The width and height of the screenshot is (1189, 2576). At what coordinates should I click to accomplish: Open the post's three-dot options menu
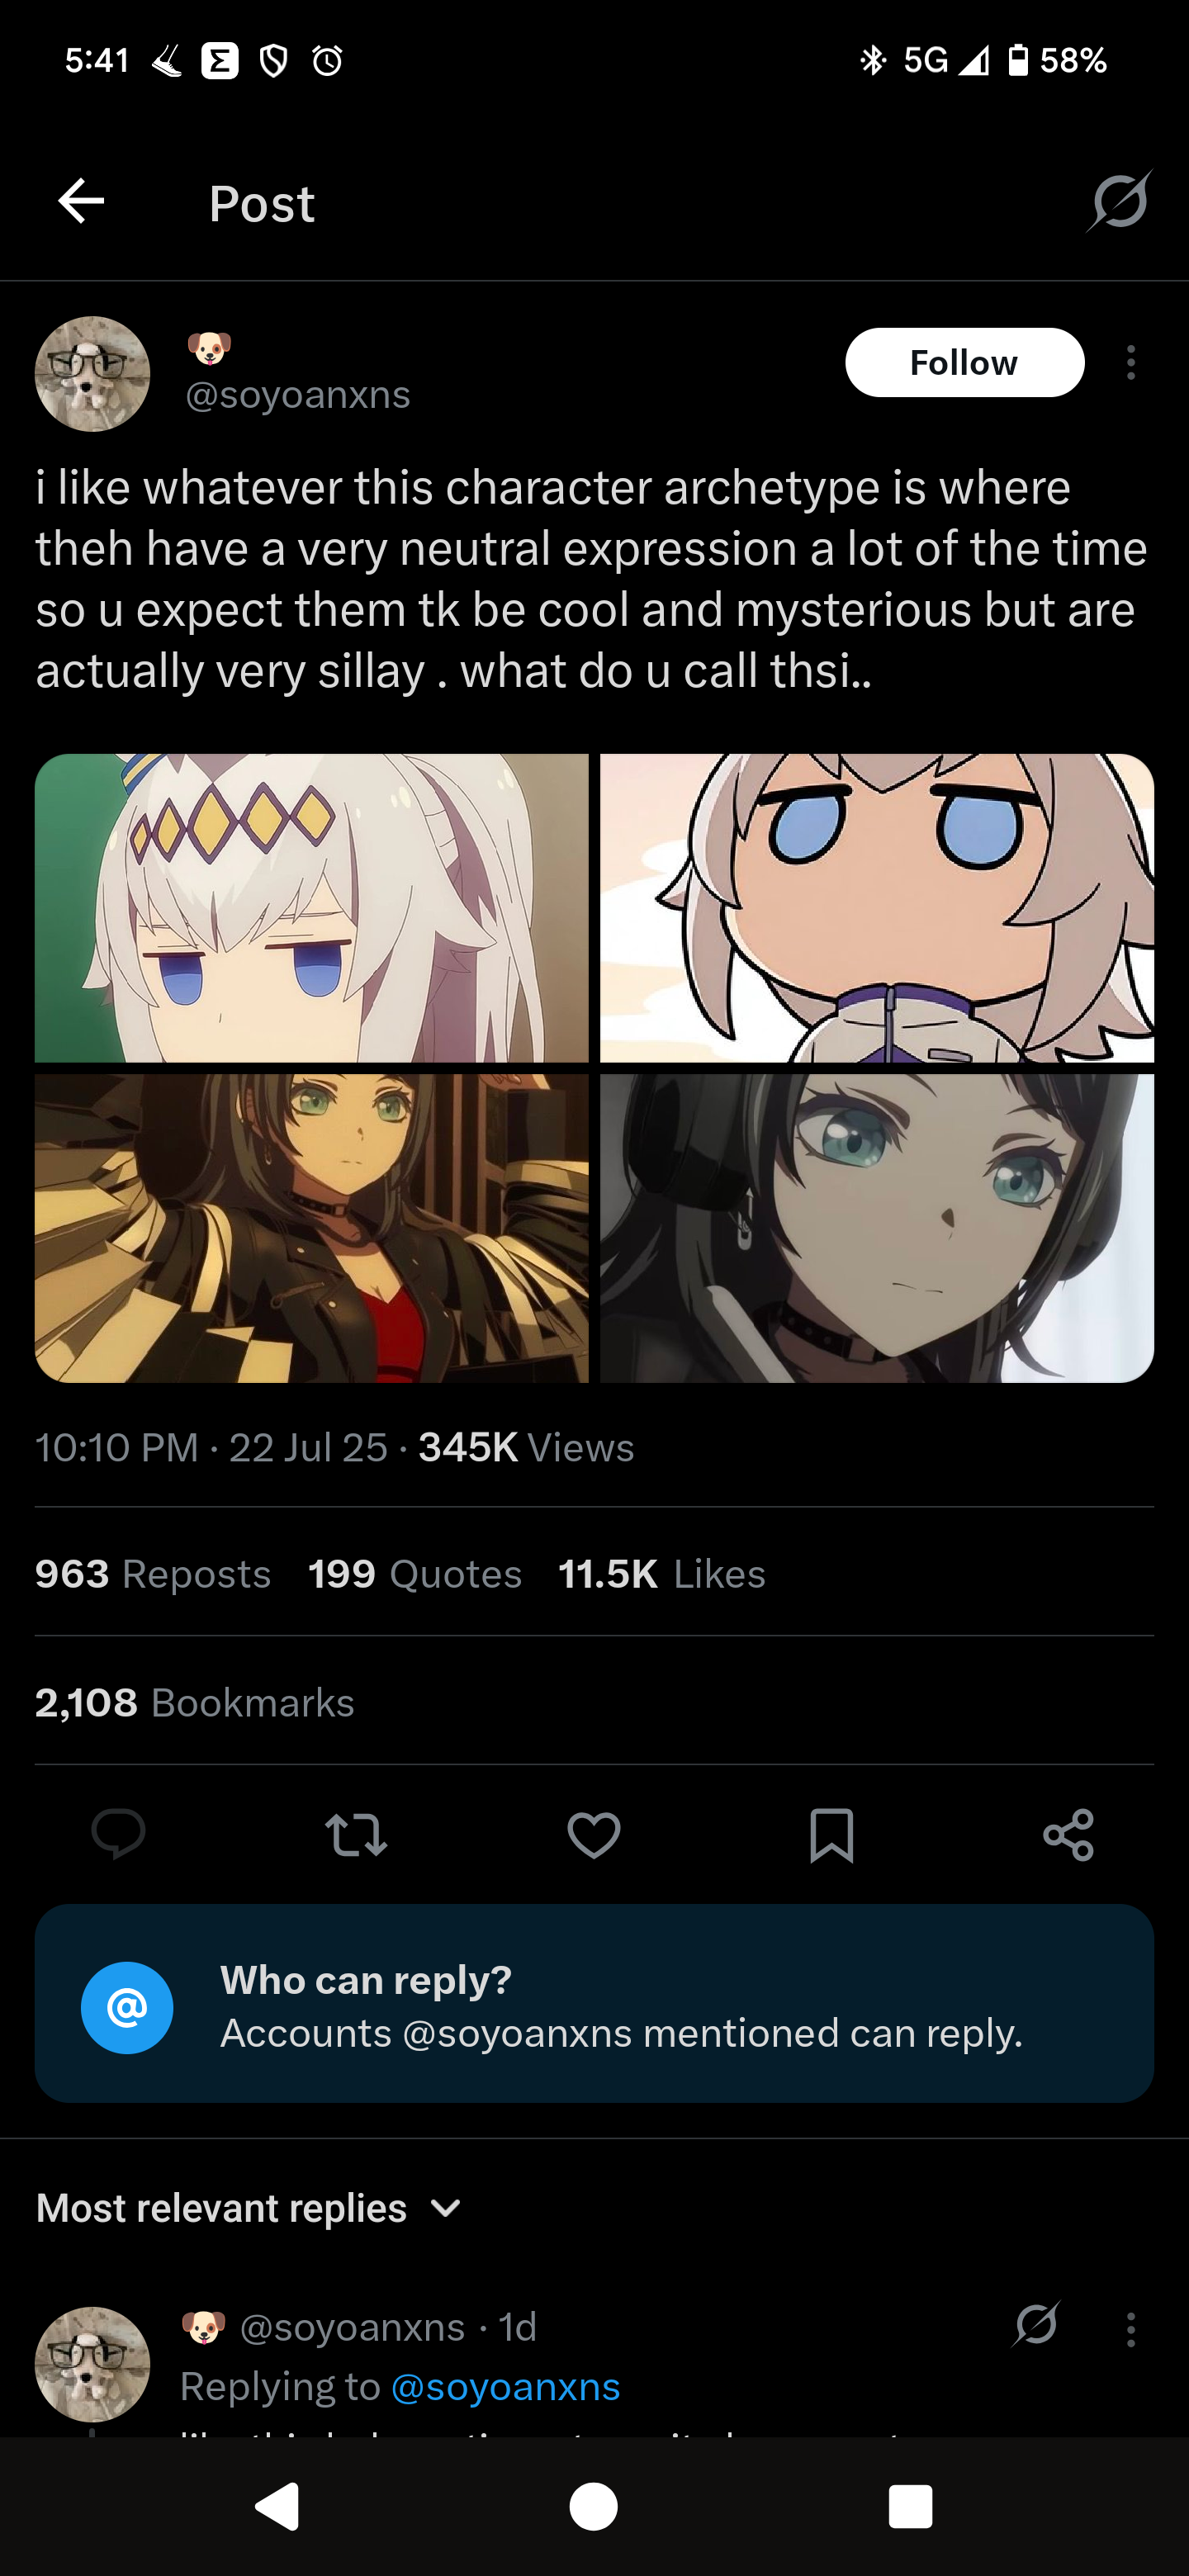pos(1131,362)
